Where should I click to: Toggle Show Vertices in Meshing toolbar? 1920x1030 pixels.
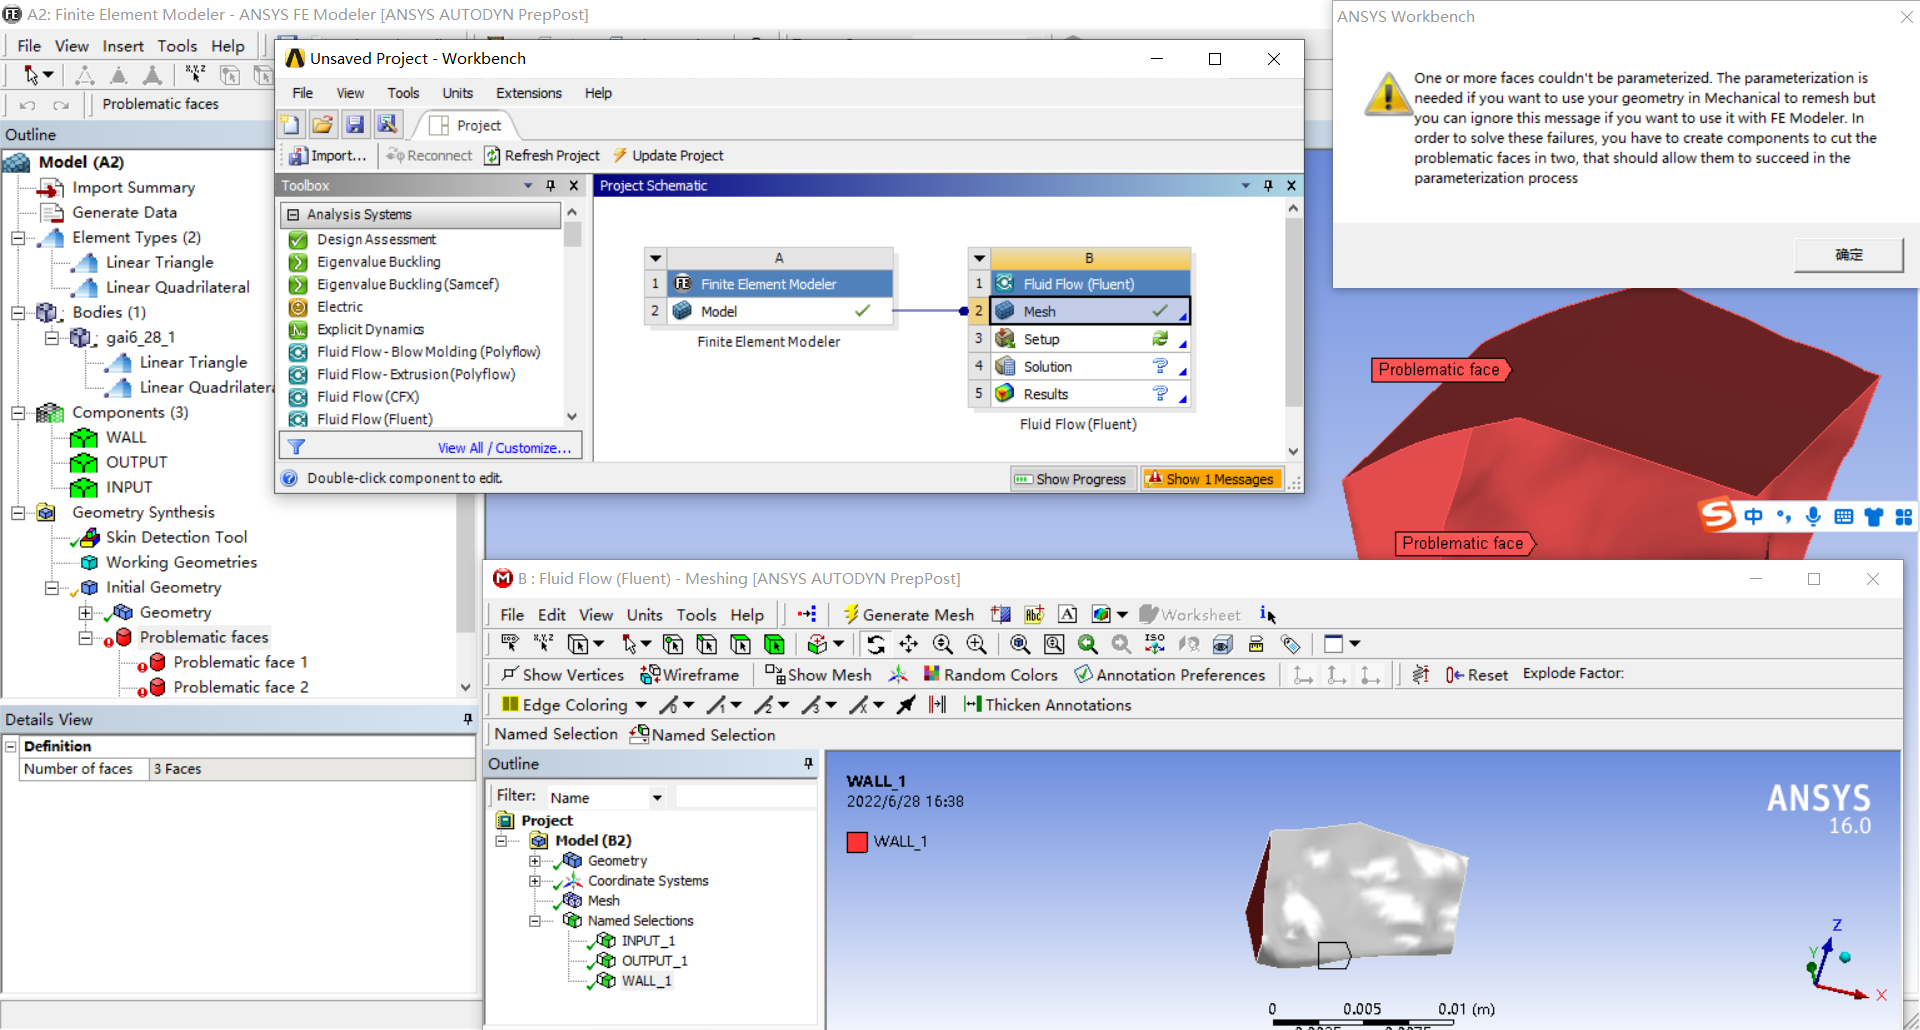pyautogui.click(x=563, y=675)
